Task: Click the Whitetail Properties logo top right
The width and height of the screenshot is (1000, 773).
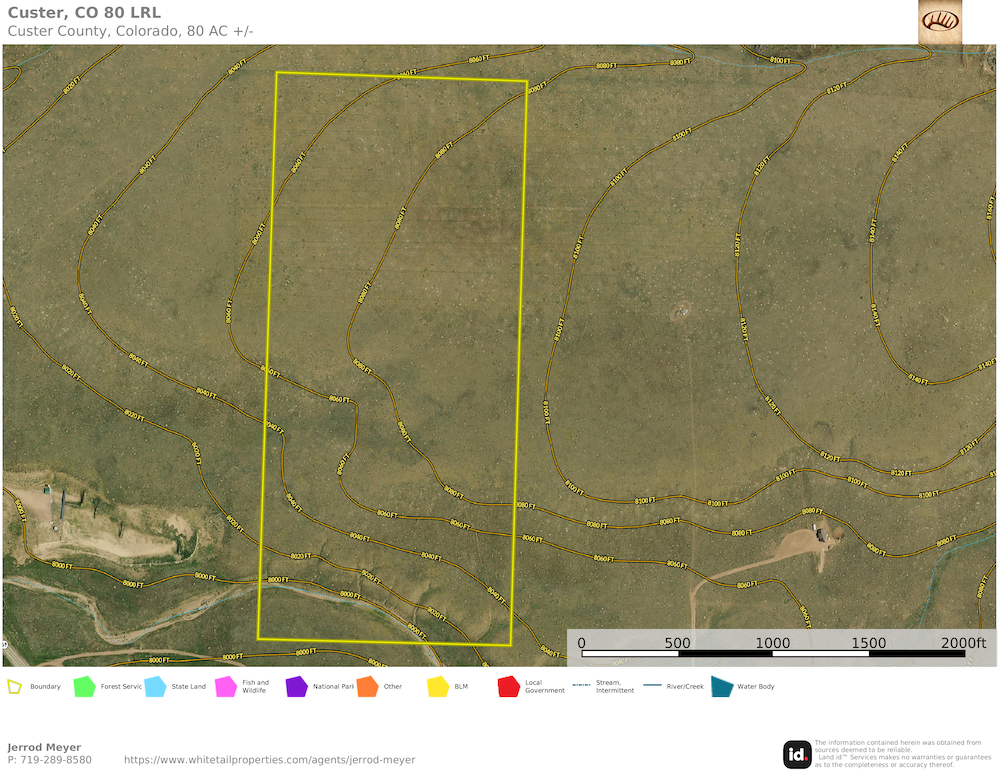Action: 939,21
